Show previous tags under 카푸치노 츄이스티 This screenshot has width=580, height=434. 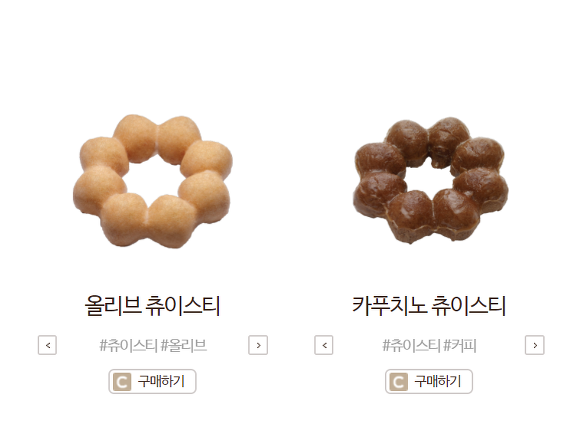tap(324, 345)
